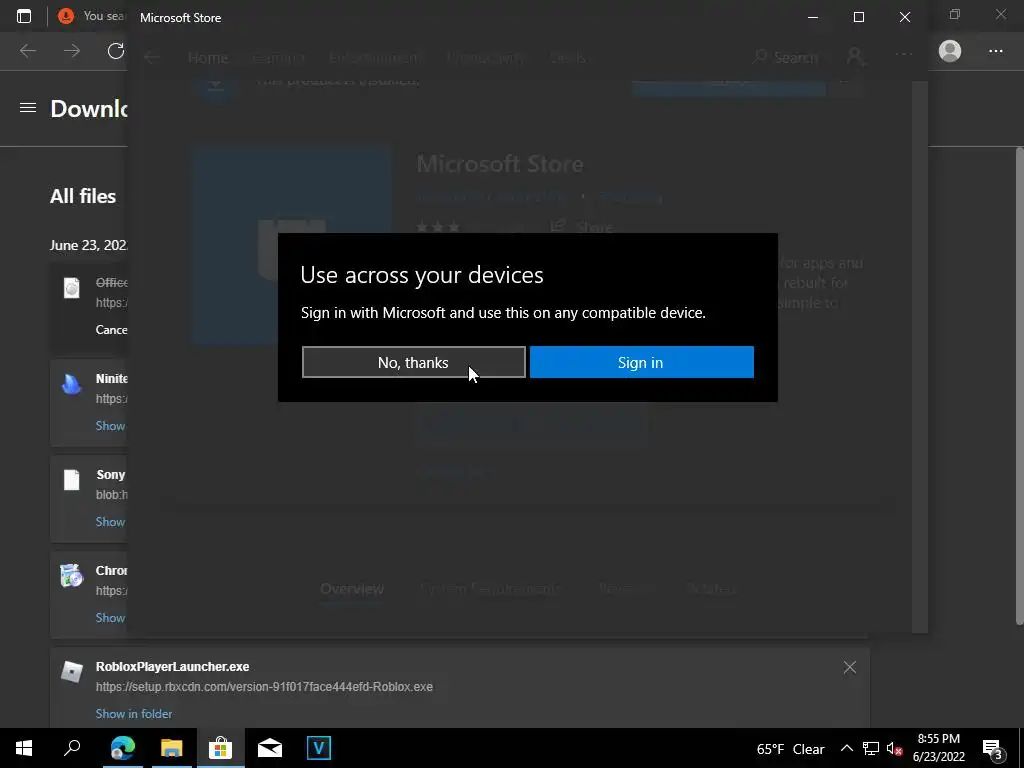Screen dimensions: 1024x768
Task: Click the Edge page vertical scrollbar
Action: [1019, 385]
